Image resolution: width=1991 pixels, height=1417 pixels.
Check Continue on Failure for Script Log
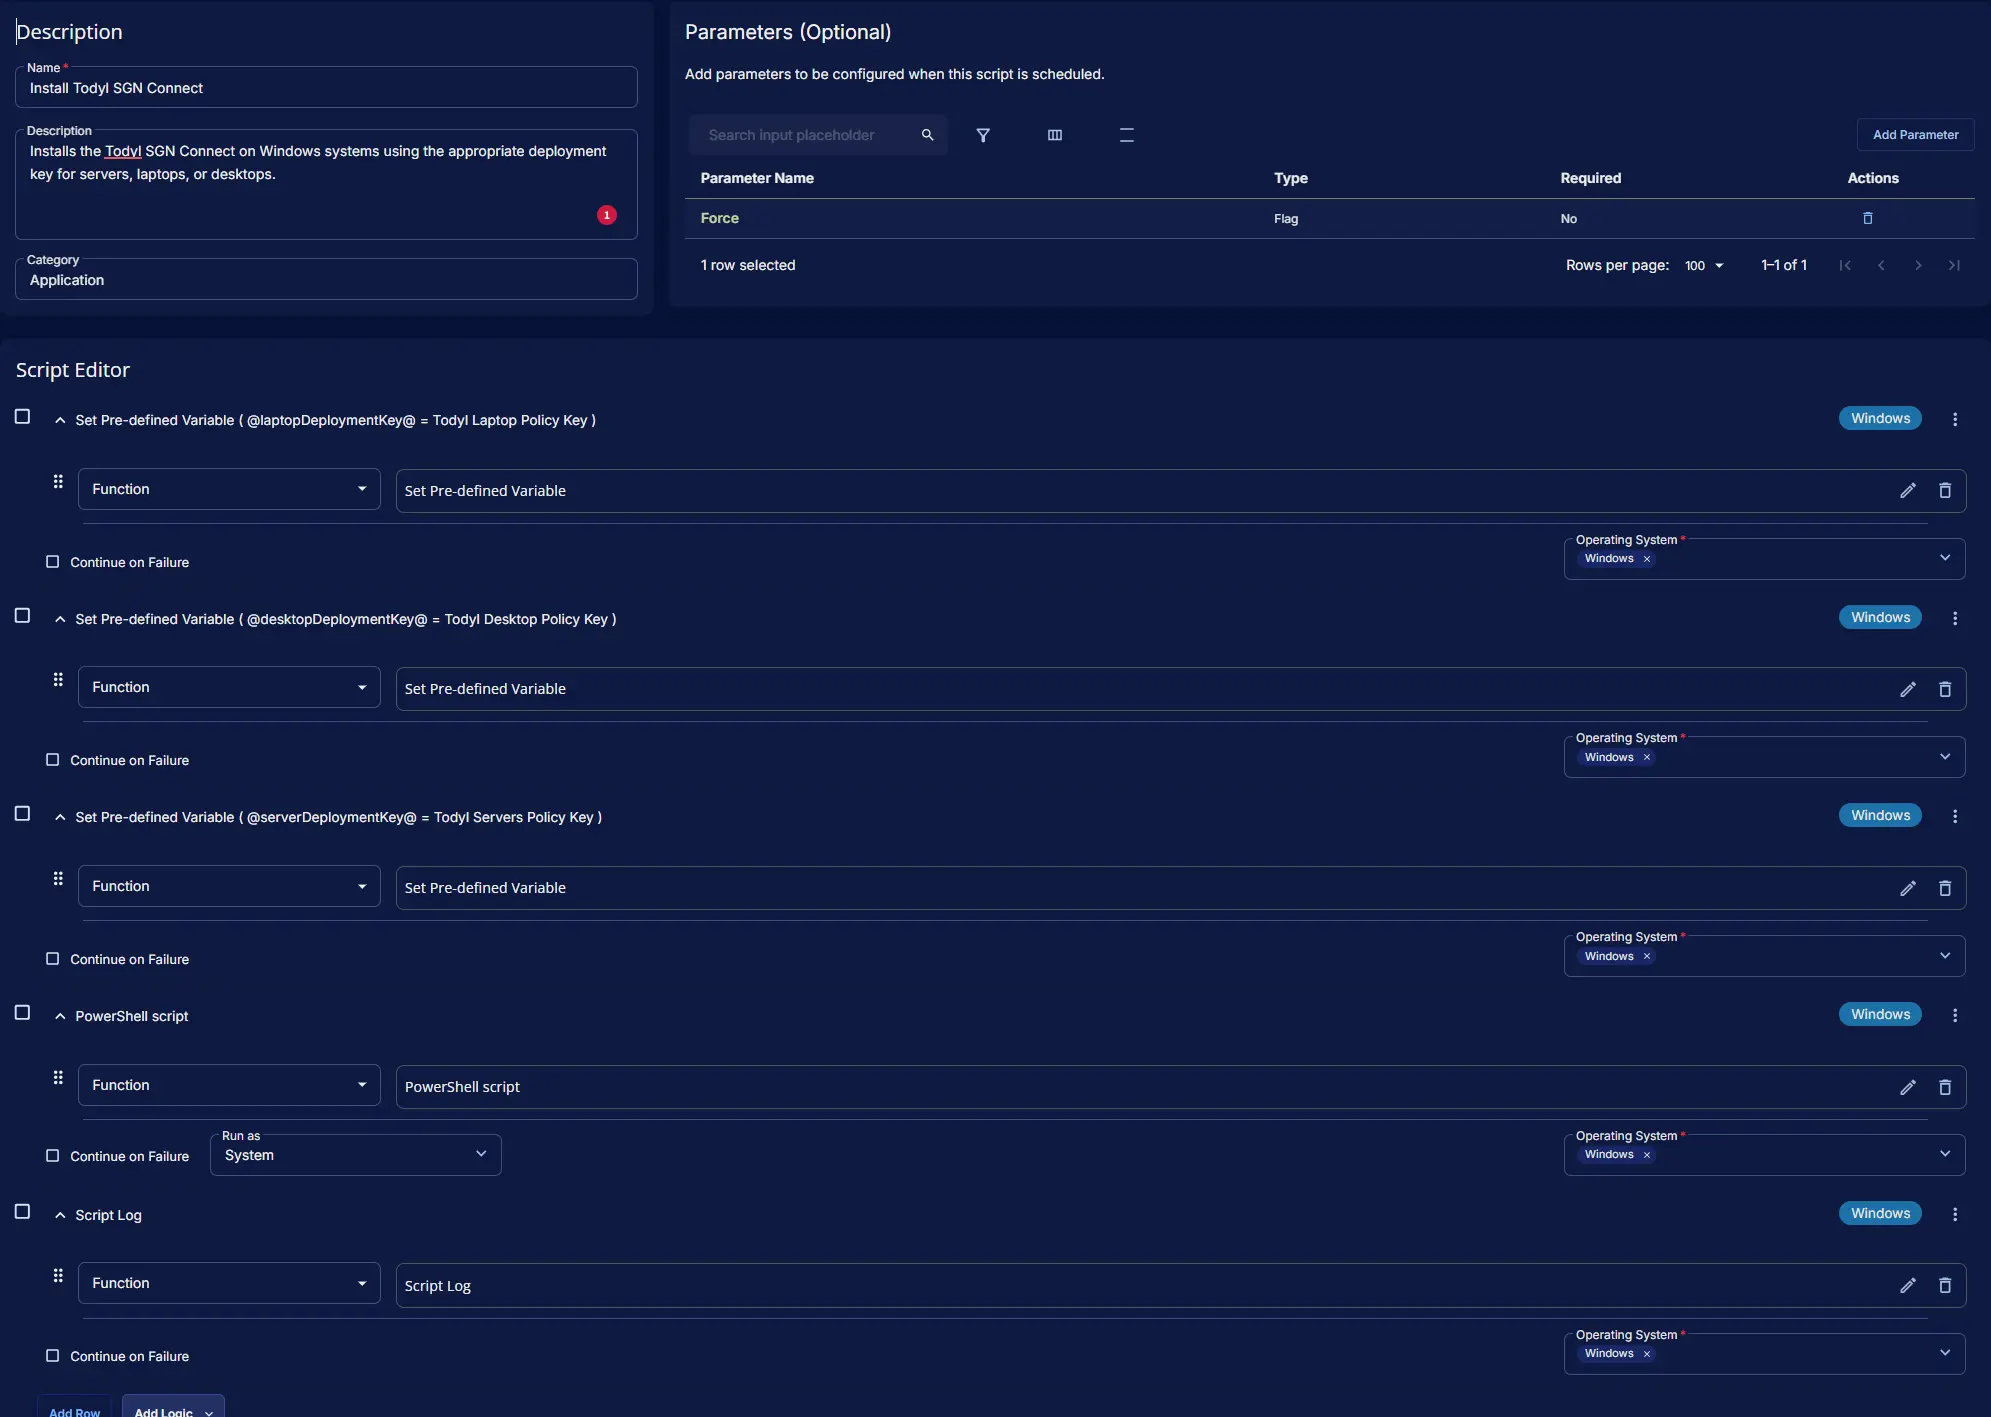(x=53, y=1356)
